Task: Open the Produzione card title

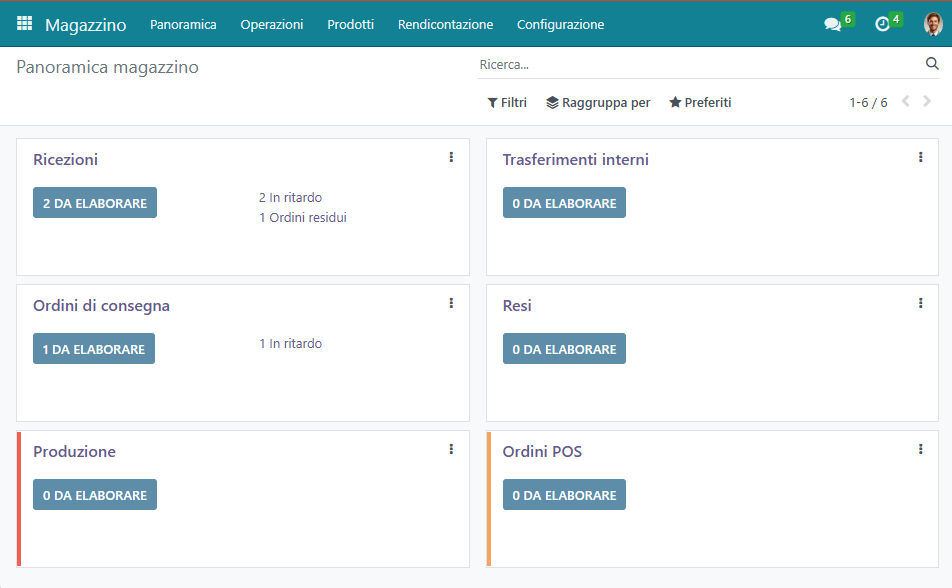Action: [x=74, y=452]
